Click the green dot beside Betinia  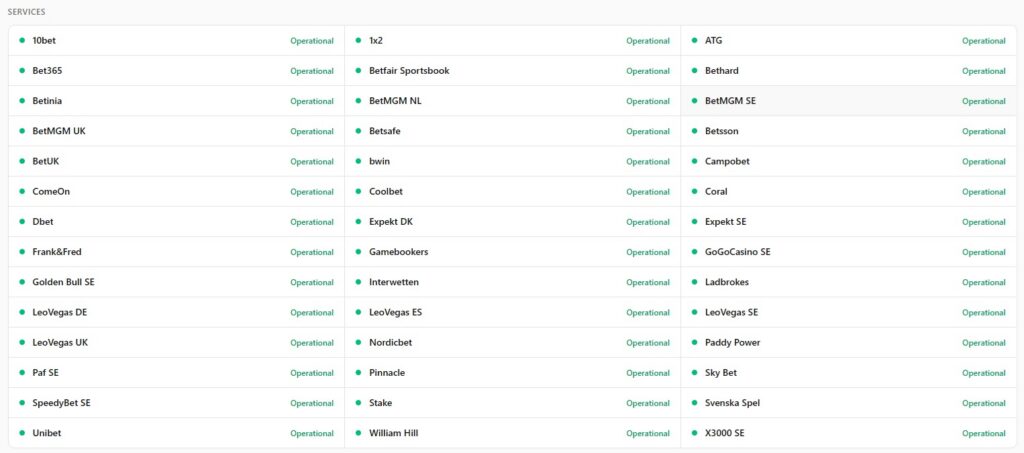pyautogui.click(x=22, y=101)
